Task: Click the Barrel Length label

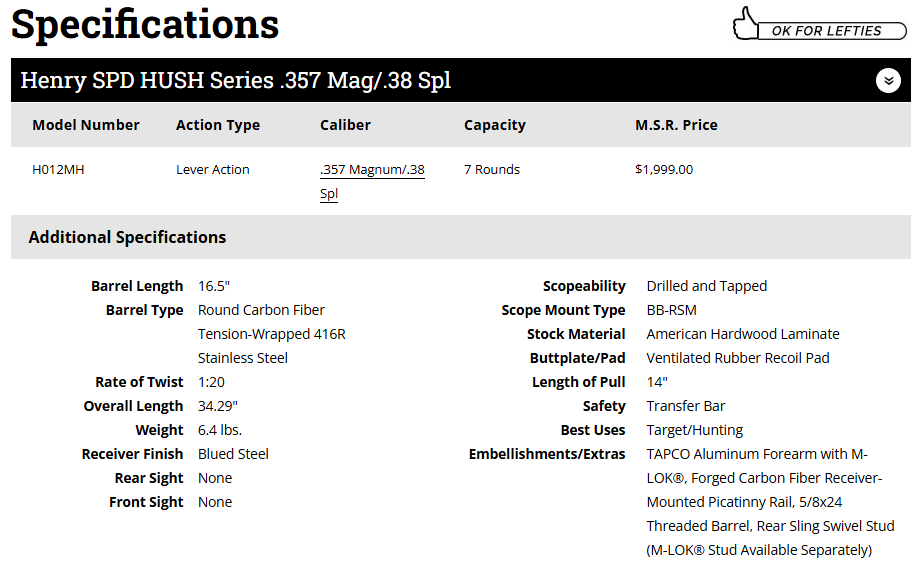Action: point(137,286)
